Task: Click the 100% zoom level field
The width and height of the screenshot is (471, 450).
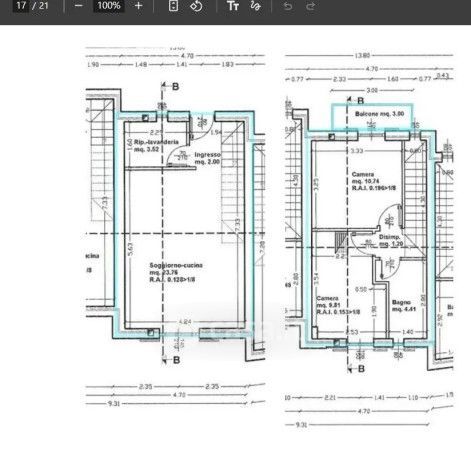Action: pyautogui.click(x=109, y=6)
